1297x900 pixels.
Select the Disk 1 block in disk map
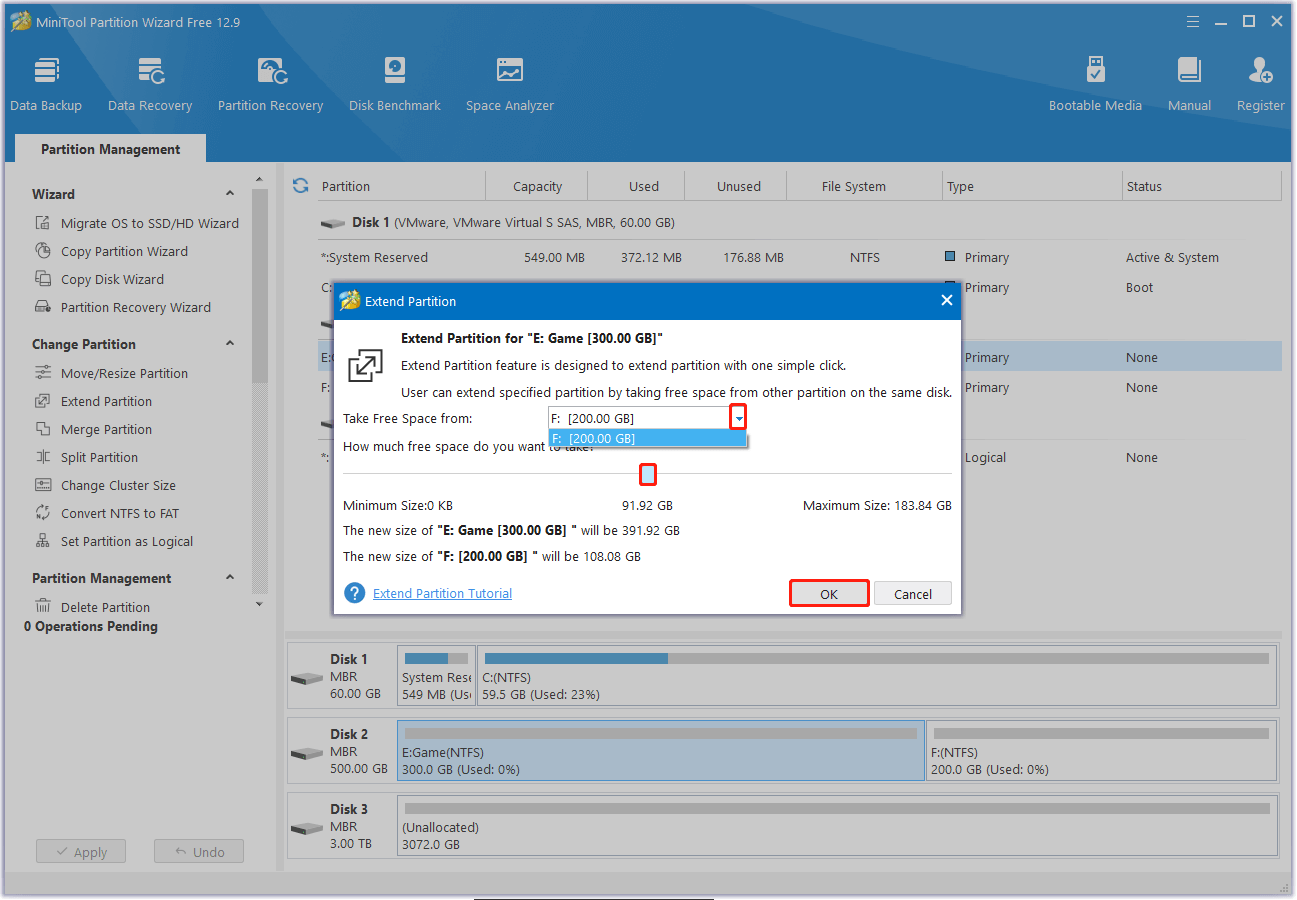[x=342, y=676]
